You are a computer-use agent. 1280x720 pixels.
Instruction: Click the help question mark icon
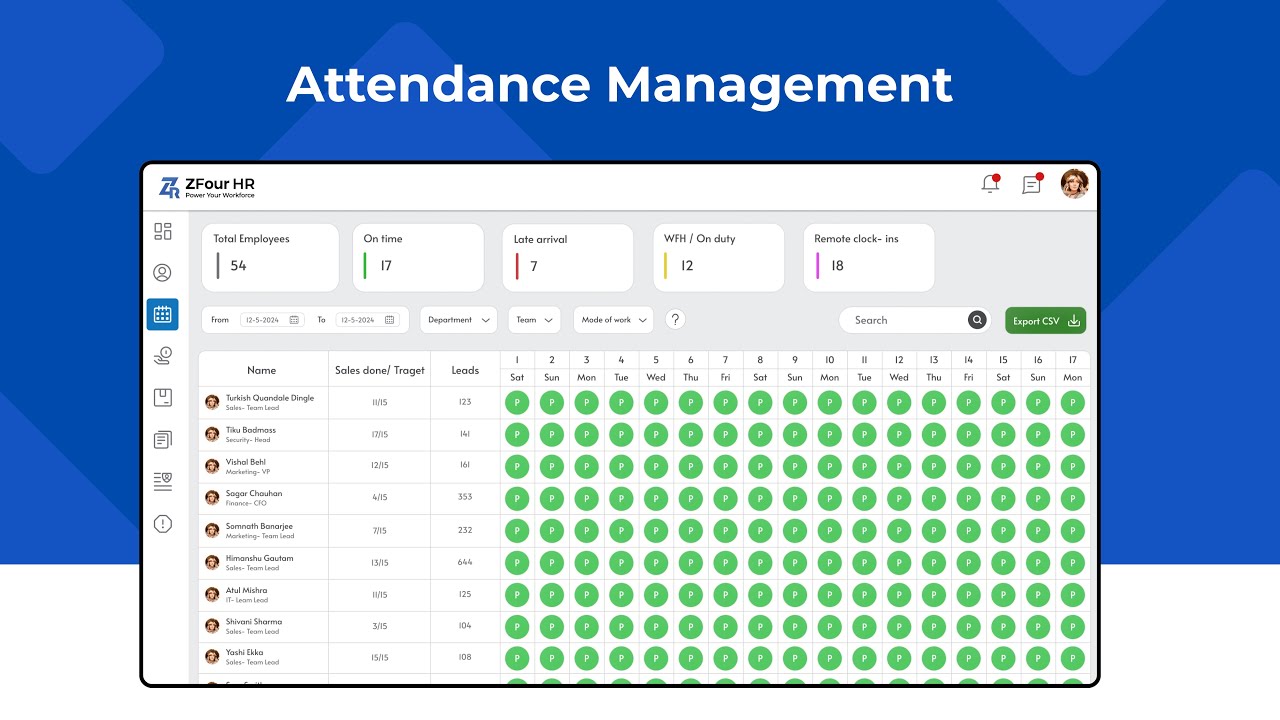(675, 320)
